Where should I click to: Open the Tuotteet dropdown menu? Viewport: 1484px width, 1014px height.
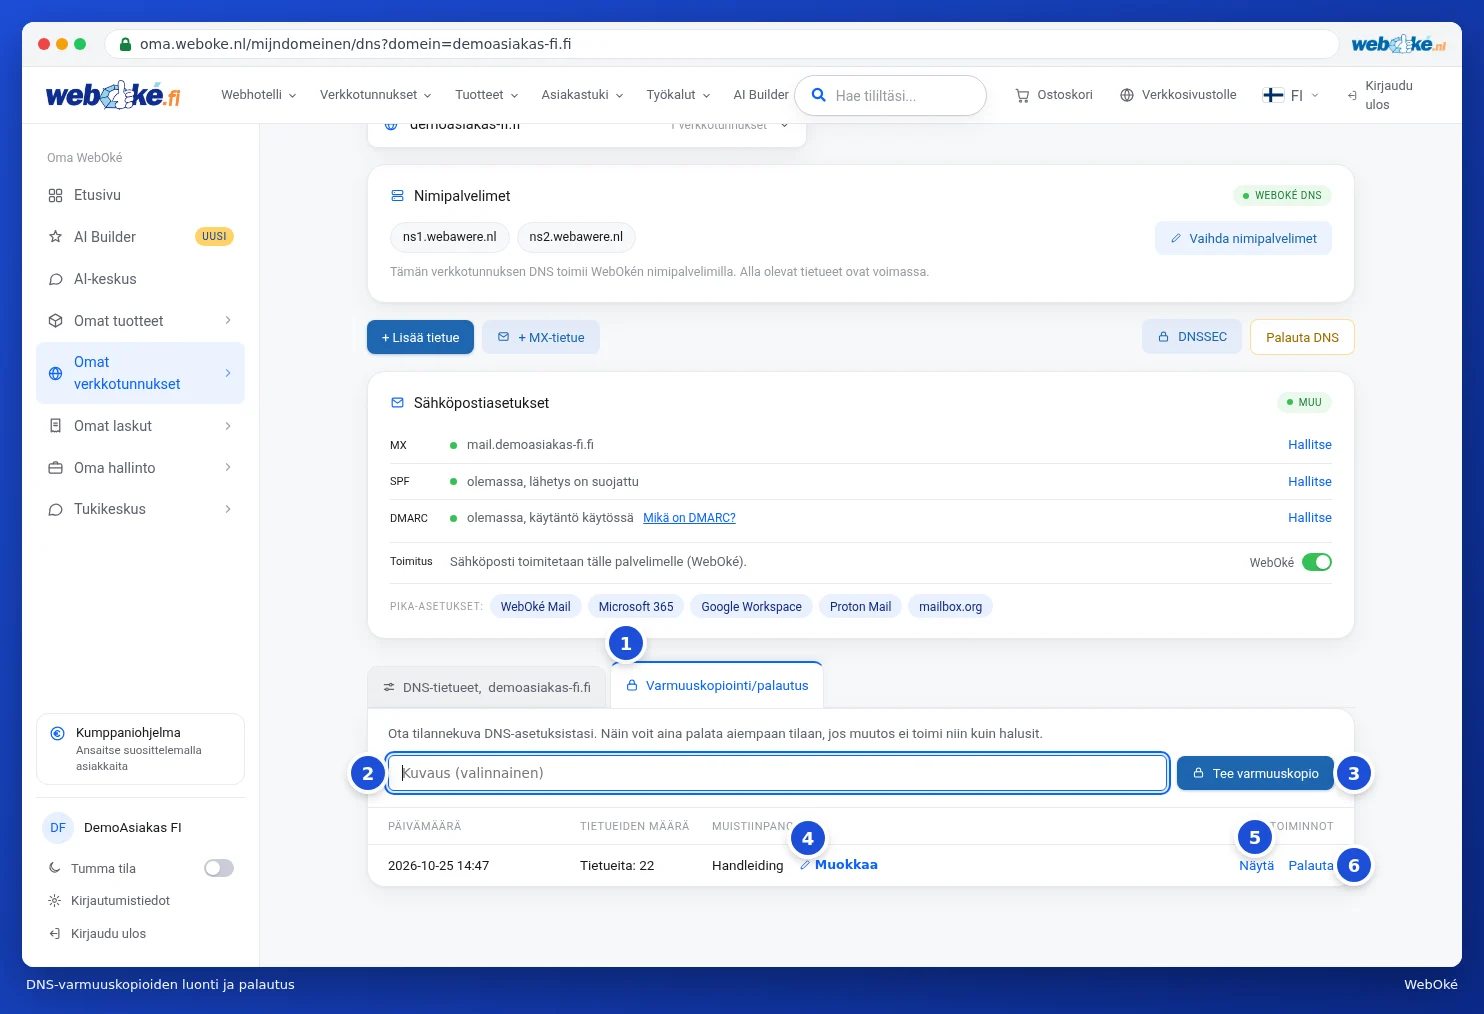[487, 95]
